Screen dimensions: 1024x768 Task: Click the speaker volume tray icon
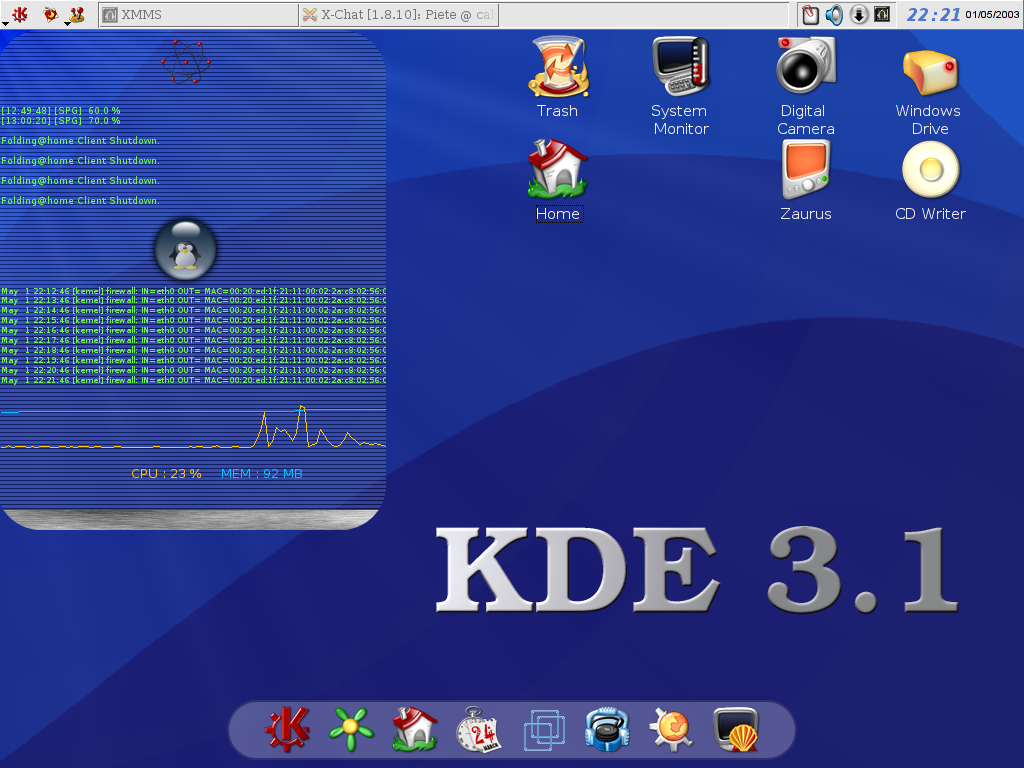tap(834, 14)
